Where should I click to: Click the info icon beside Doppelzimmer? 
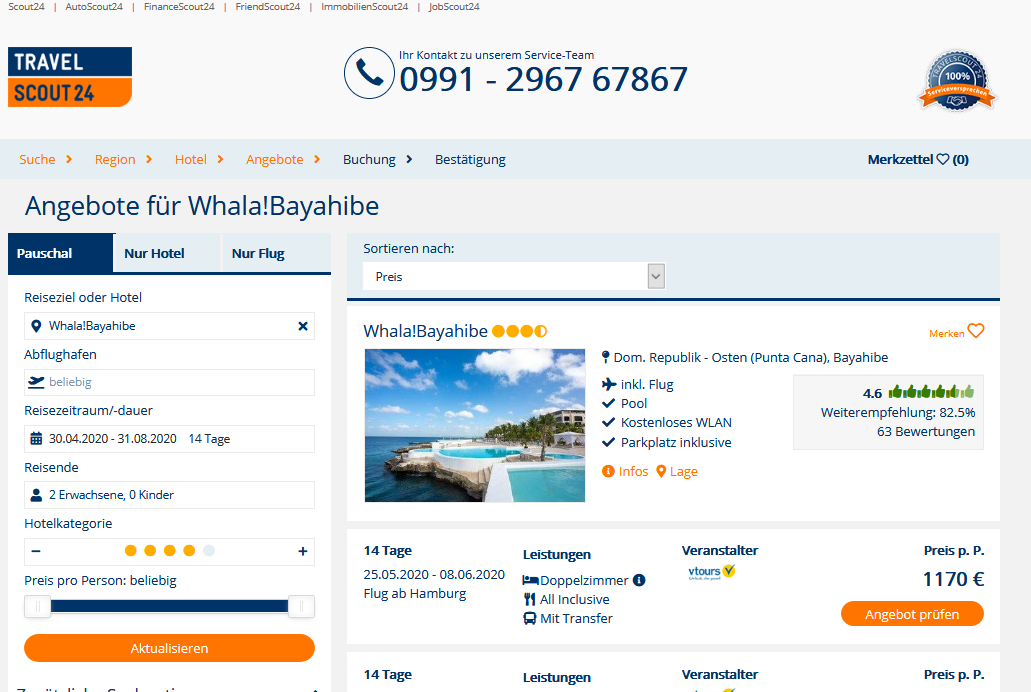point(639,580)
